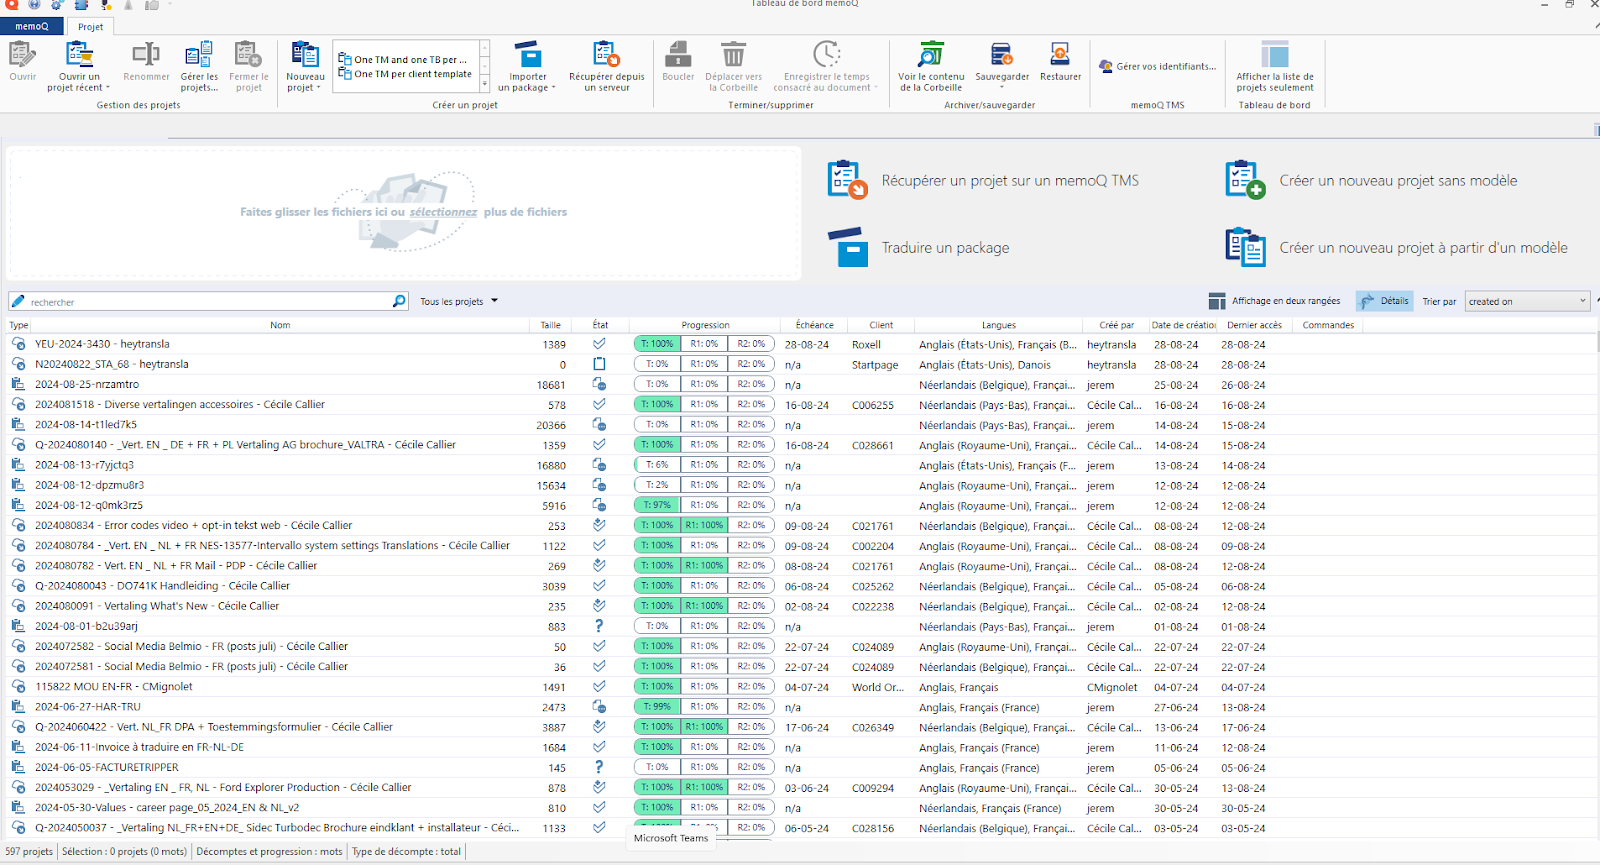Open Importer un package dropdown
The width and height of the screenshot is (1600, 865).
point(527,82)
